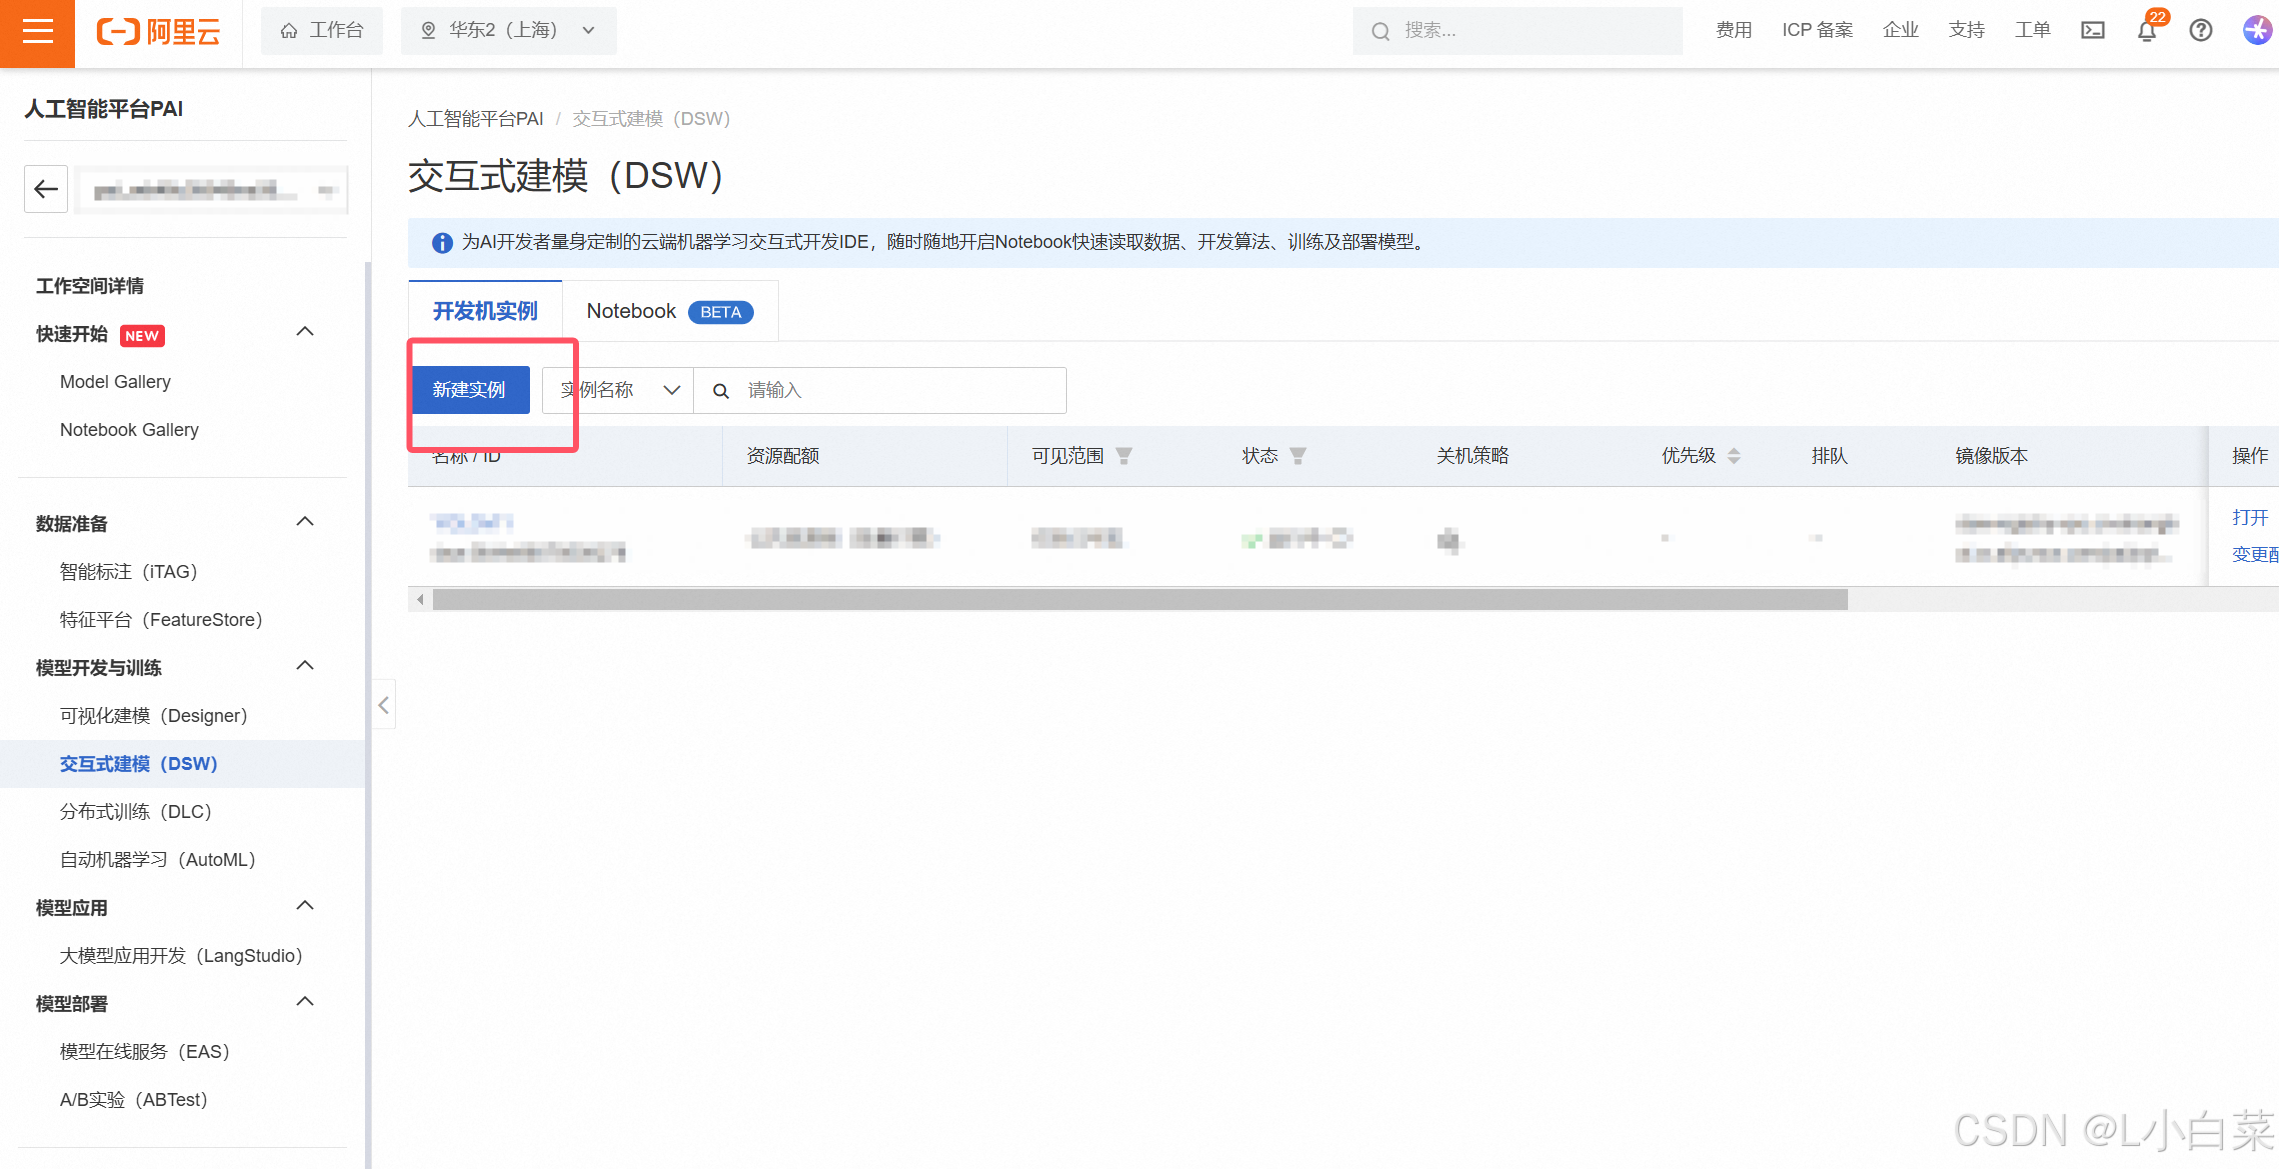The height and width of the screenshot is (1169, 2279).
Task: Switch to the Notebook BETA tab
Action: [x=668, y=312]
